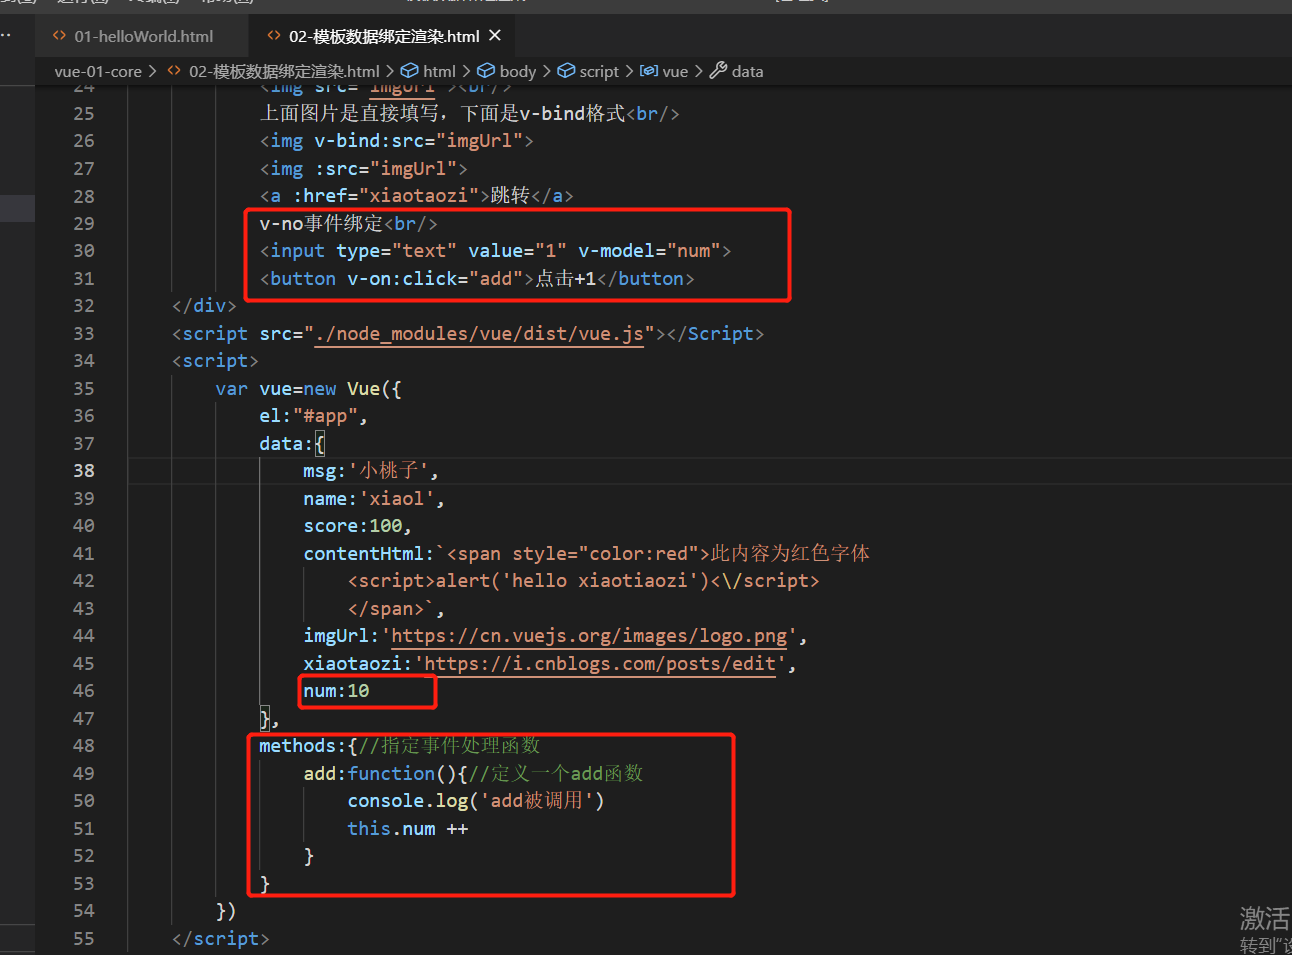Click the input element code on line 30
1292x955 pixels.
coord(495,251)
